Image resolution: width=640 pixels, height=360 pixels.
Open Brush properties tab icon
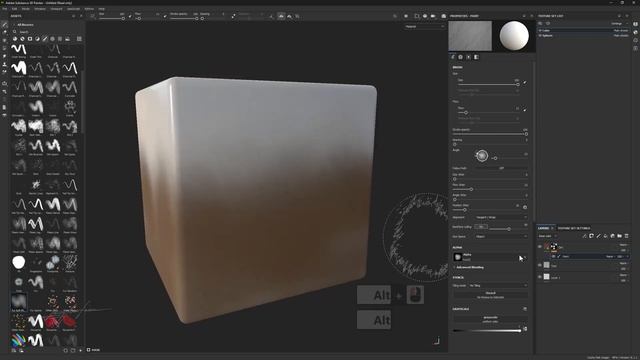pyautogui.click(x=453, y=57)
